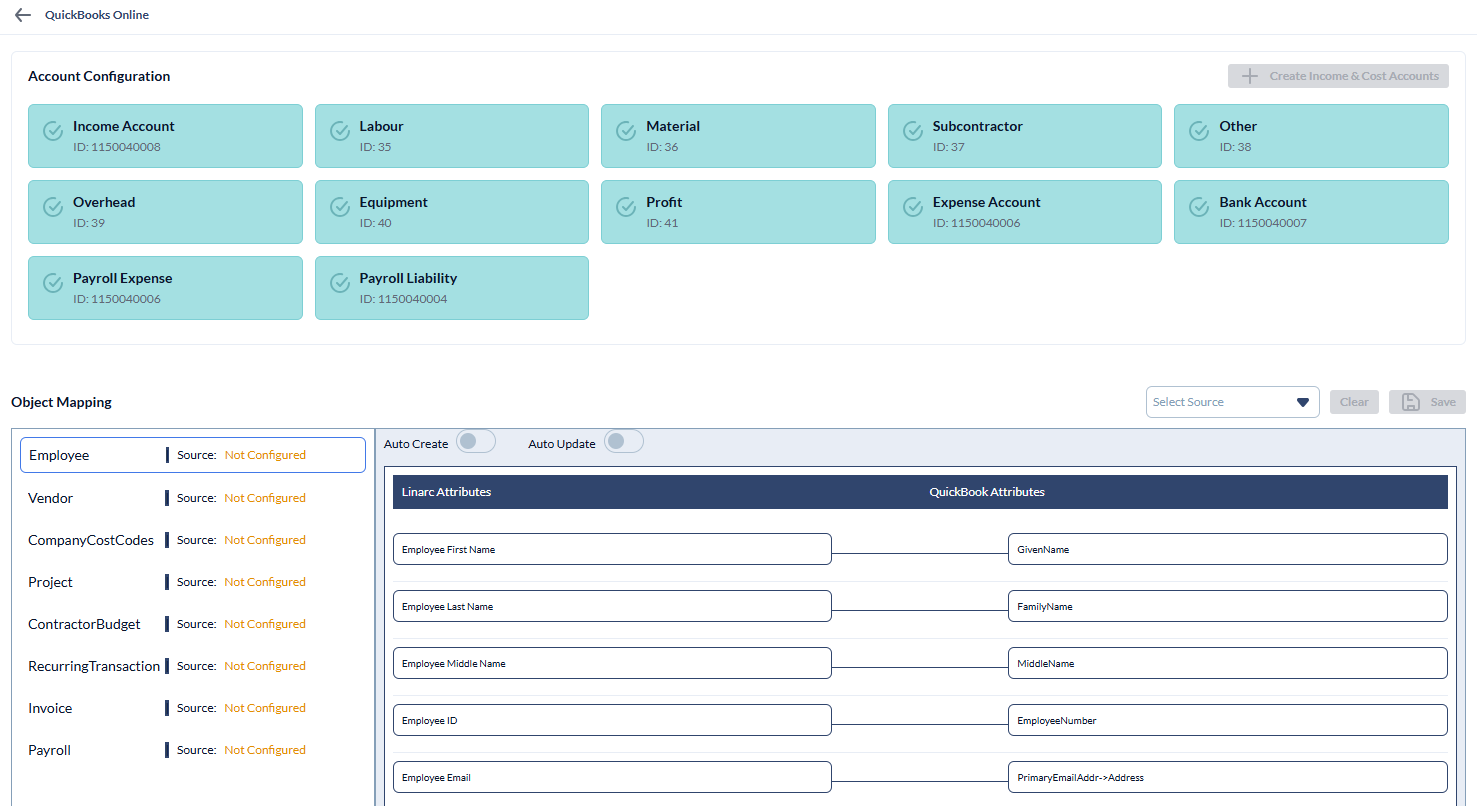Click the FamilyName QuickBook attribute field
Viewport: 1477px width, 806px height.
click(x=1228, y=606)
